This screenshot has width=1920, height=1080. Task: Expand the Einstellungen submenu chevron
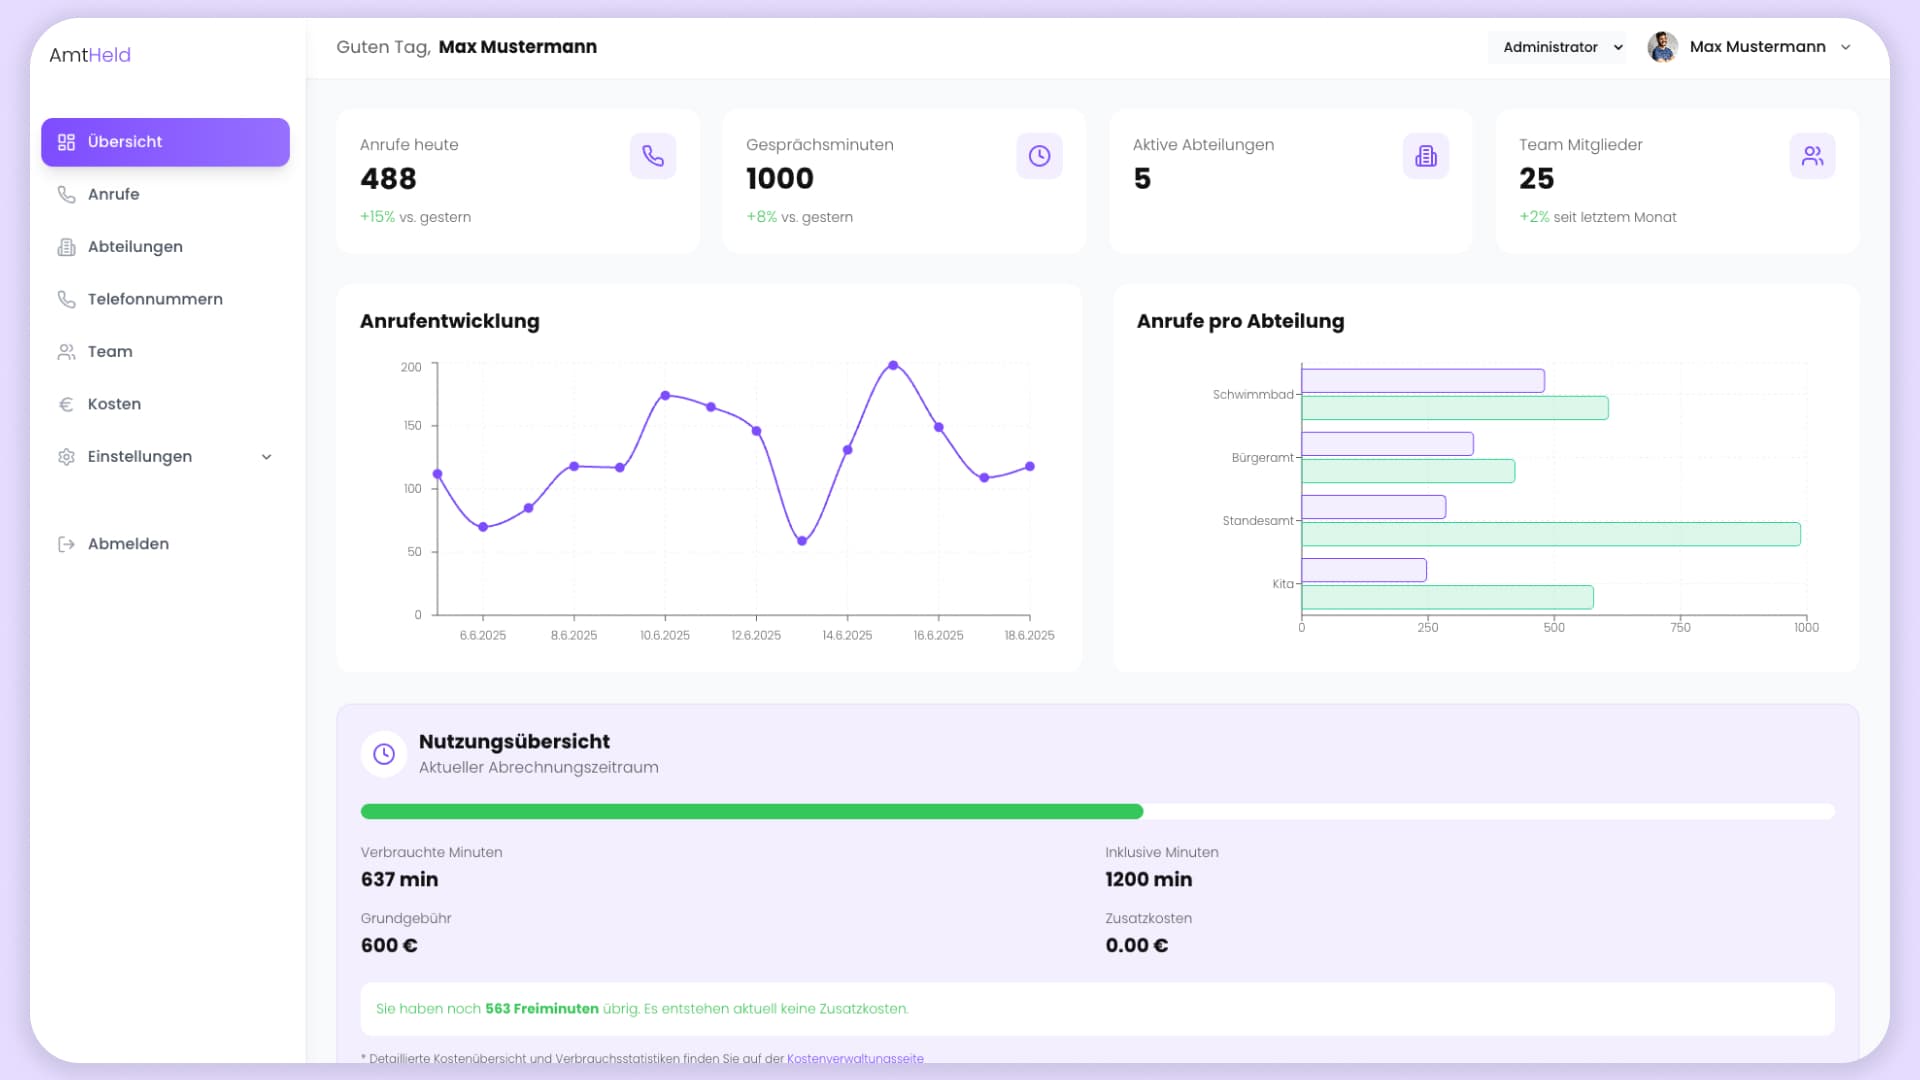(266, 457)
